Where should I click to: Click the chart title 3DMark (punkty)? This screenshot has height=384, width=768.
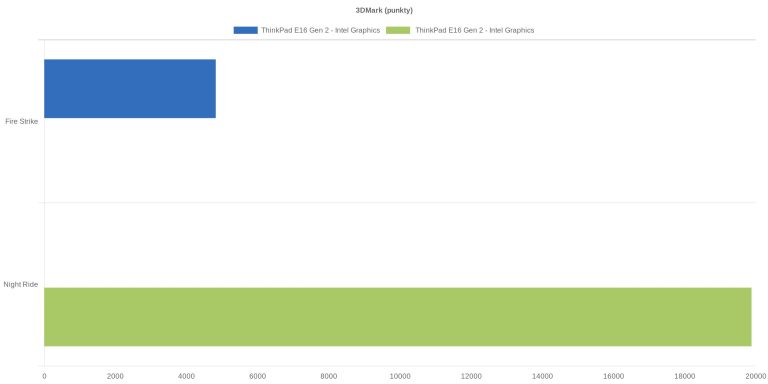(384, 10)
